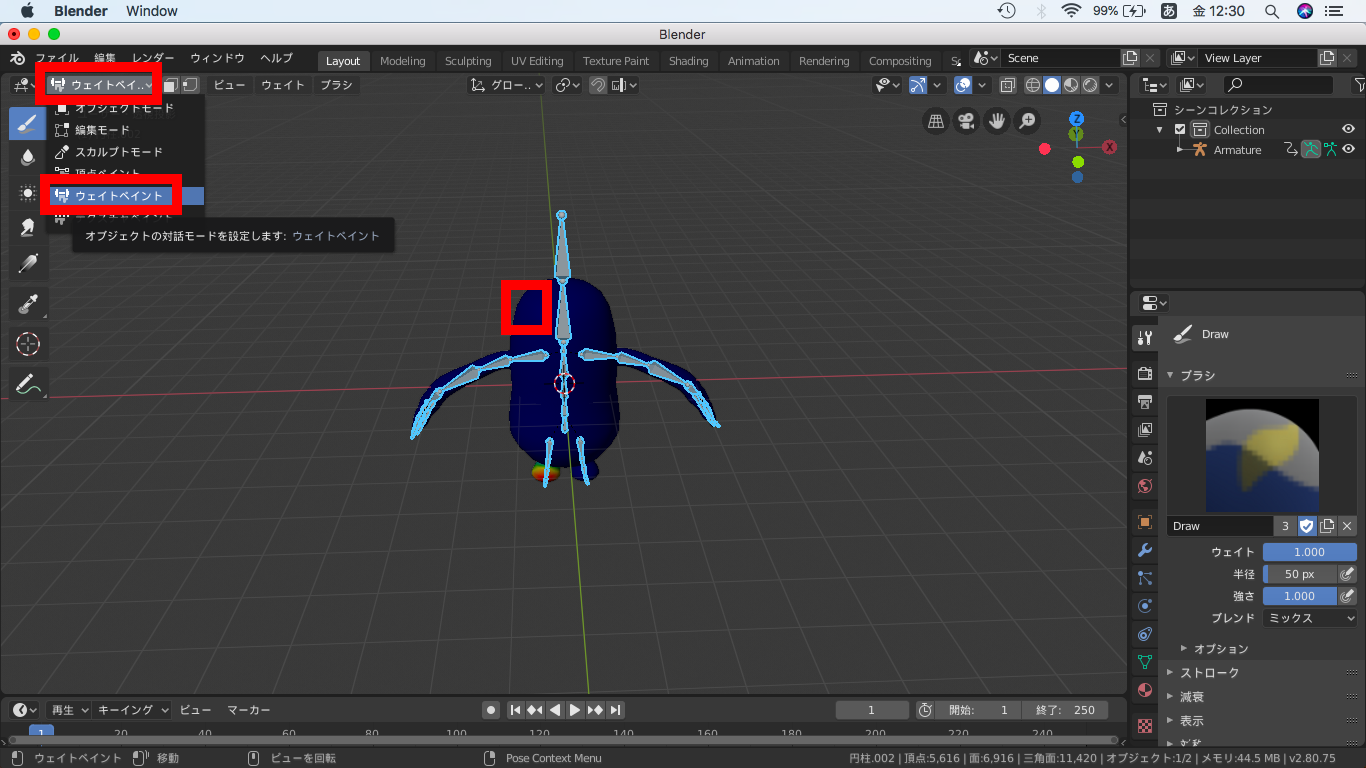1366x768 pixels.
Task: Open the Active Tool properties tab
Action: pyautogui.click(x=1145, y=338)
